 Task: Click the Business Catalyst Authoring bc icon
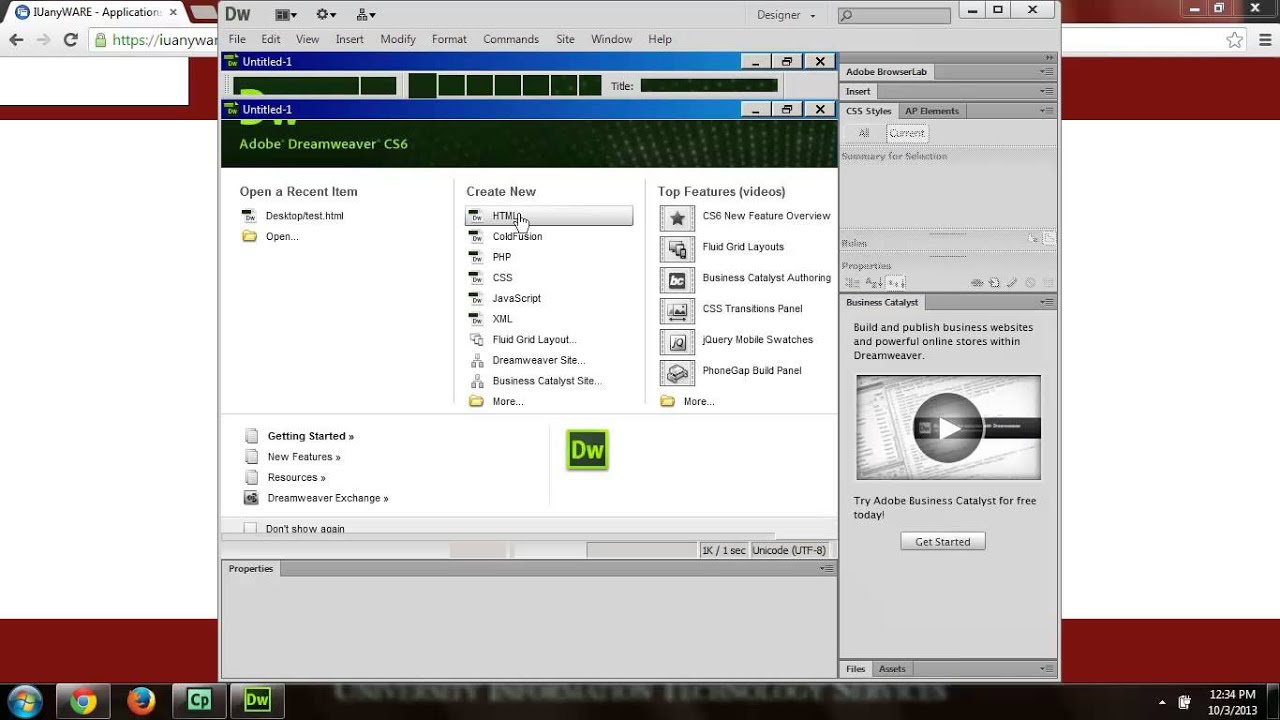(677, 279)
